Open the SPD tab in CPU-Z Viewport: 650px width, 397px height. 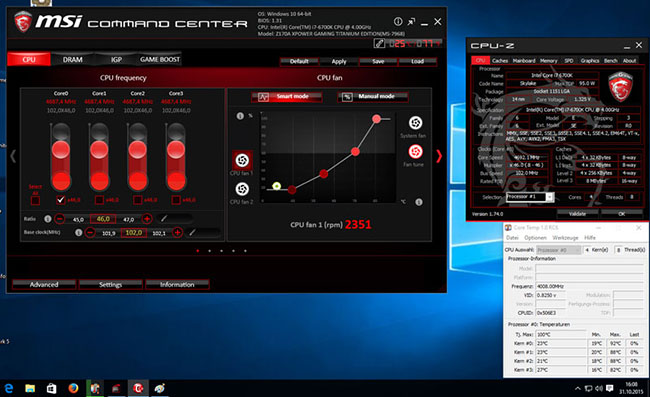click(x=569, y=61)
